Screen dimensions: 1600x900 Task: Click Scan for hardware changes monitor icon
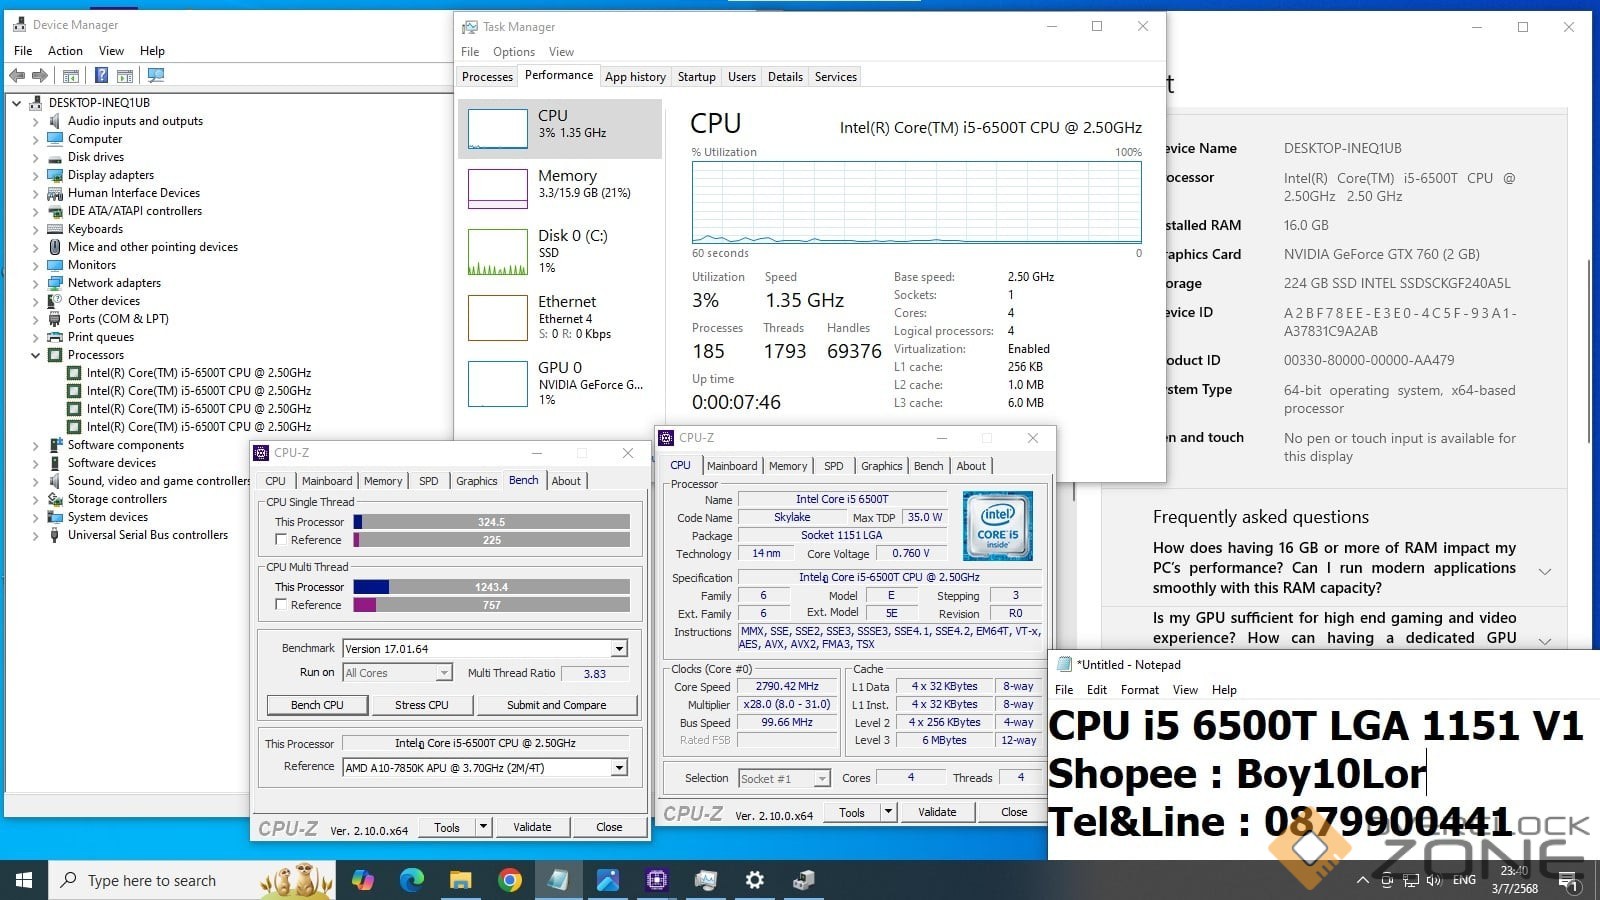(x=155, y=75)
